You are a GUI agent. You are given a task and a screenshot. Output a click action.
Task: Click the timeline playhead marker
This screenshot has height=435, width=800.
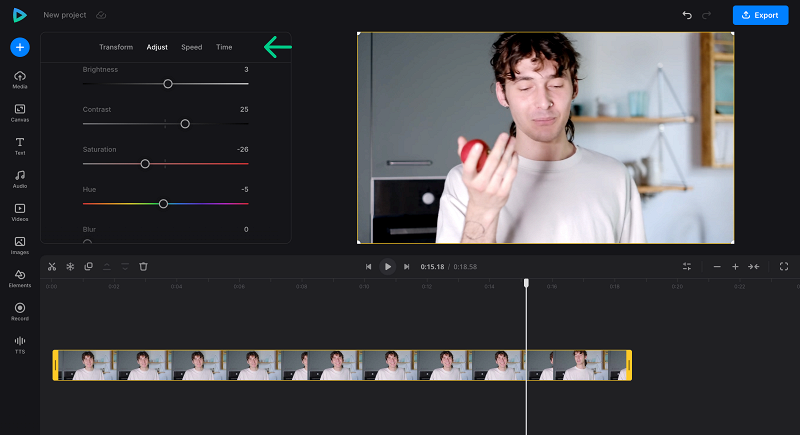pyautogui.click(x=527, y=283)
